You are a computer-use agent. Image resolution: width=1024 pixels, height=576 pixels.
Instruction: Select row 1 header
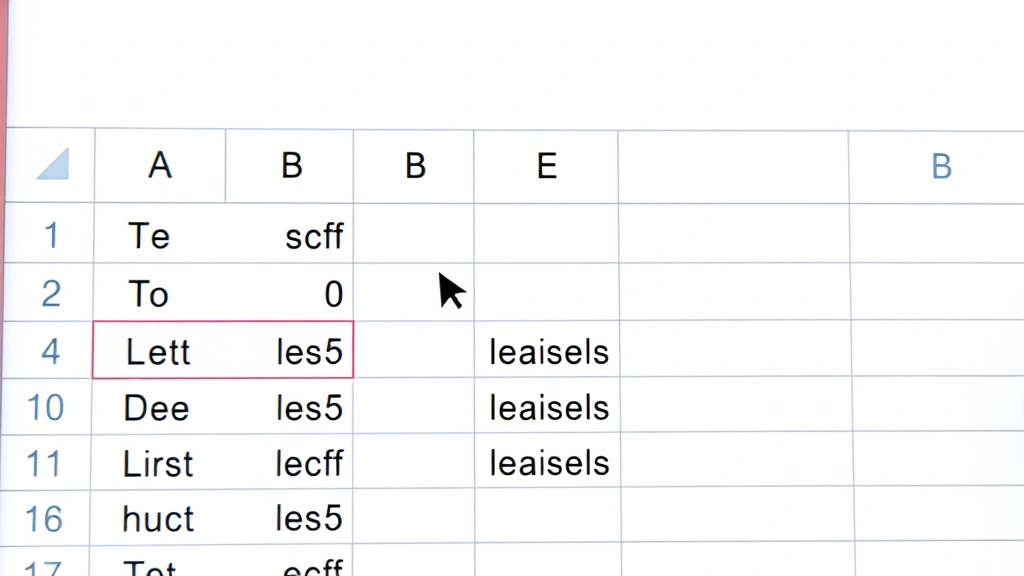coord(50,235)
